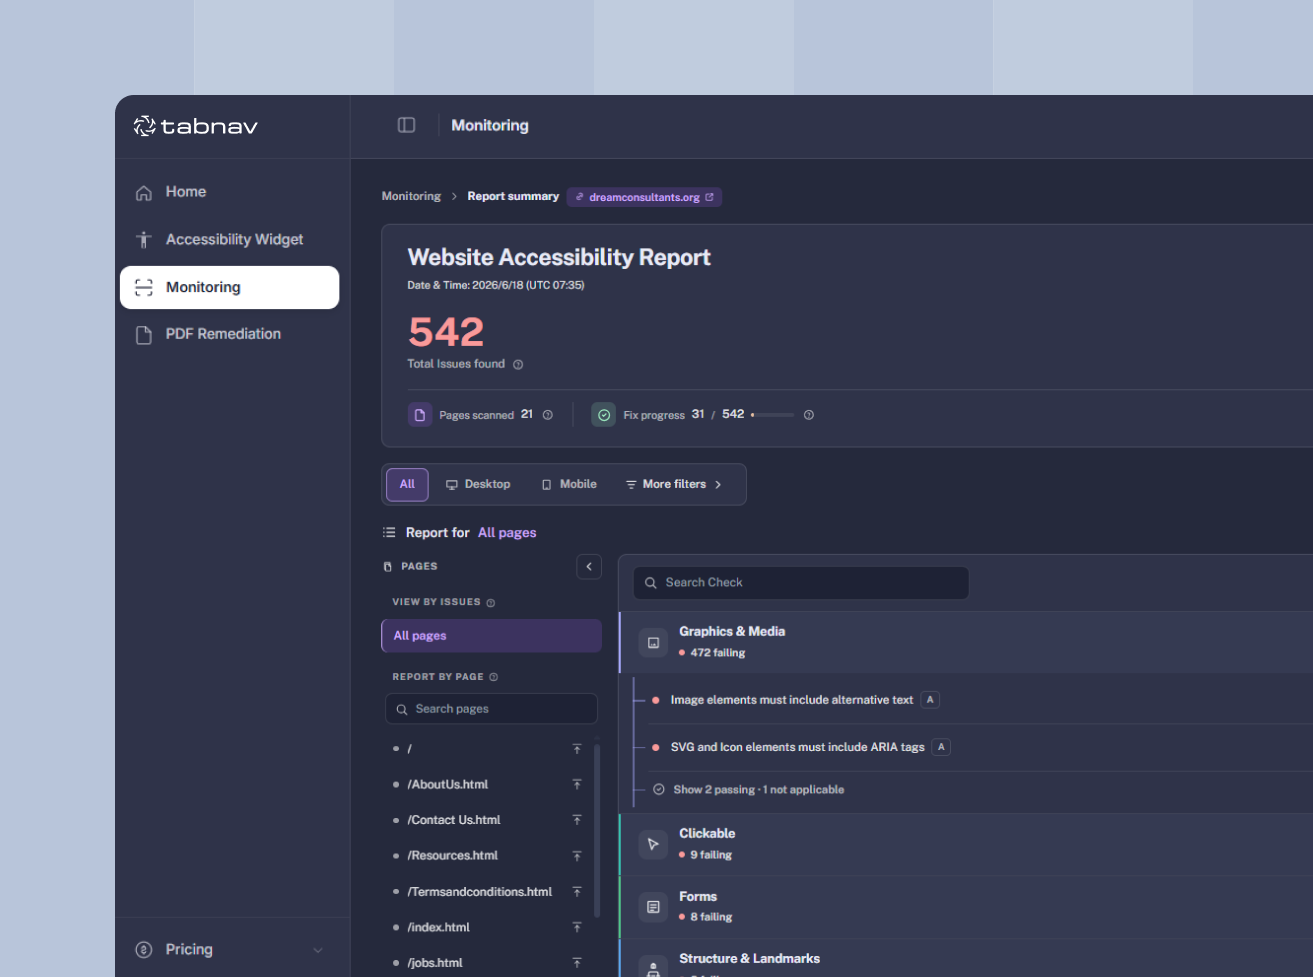Image resolution: width=1313 pixels, height=977 pixels.
Task: Select the /Contact Us.html page
Action: pyautogui.click(x=454, y=820)
